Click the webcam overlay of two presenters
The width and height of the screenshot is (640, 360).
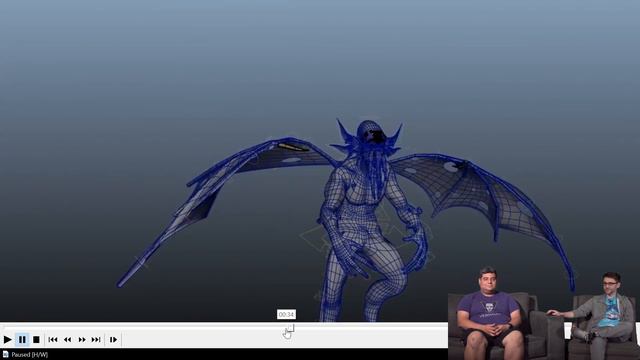[544, 313]
